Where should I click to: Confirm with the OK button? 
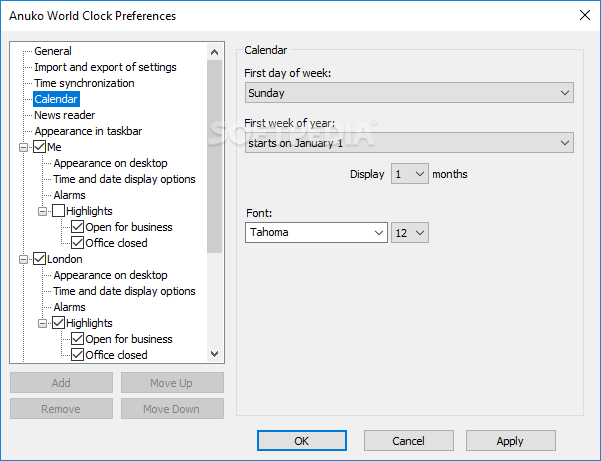pos(302,441)
